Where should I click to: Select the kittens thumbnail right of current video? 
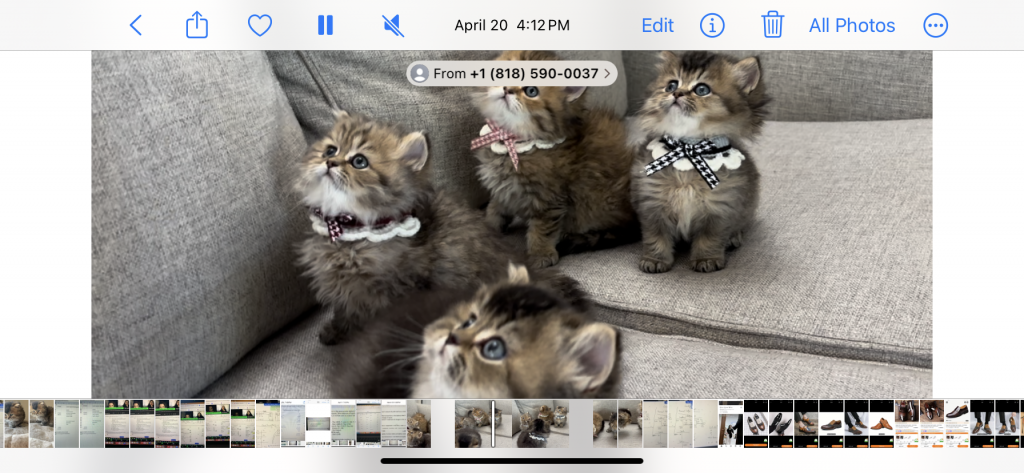tap(605, 424)
